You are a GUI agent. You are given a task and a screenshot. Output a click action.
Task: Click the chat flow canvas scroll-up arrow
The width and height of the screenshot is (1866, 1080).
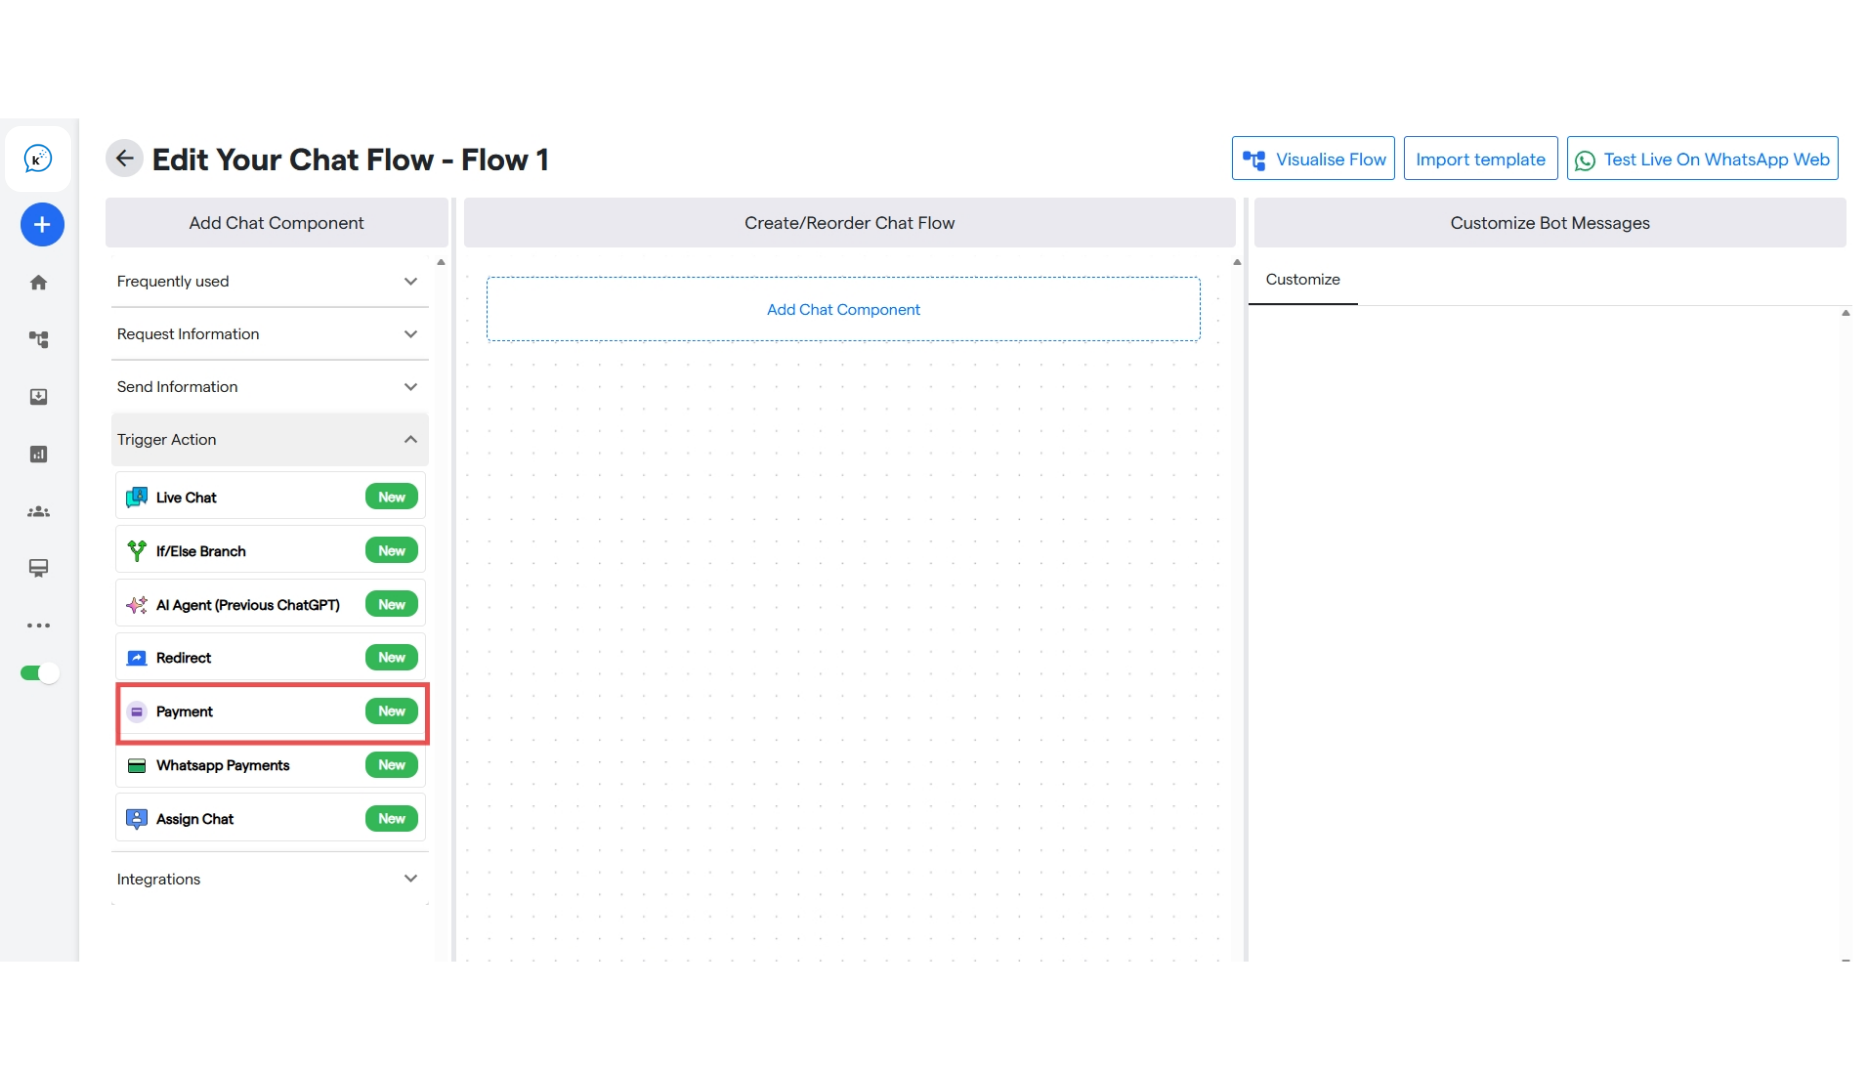pyautogui.click(x=1237, y=262)
